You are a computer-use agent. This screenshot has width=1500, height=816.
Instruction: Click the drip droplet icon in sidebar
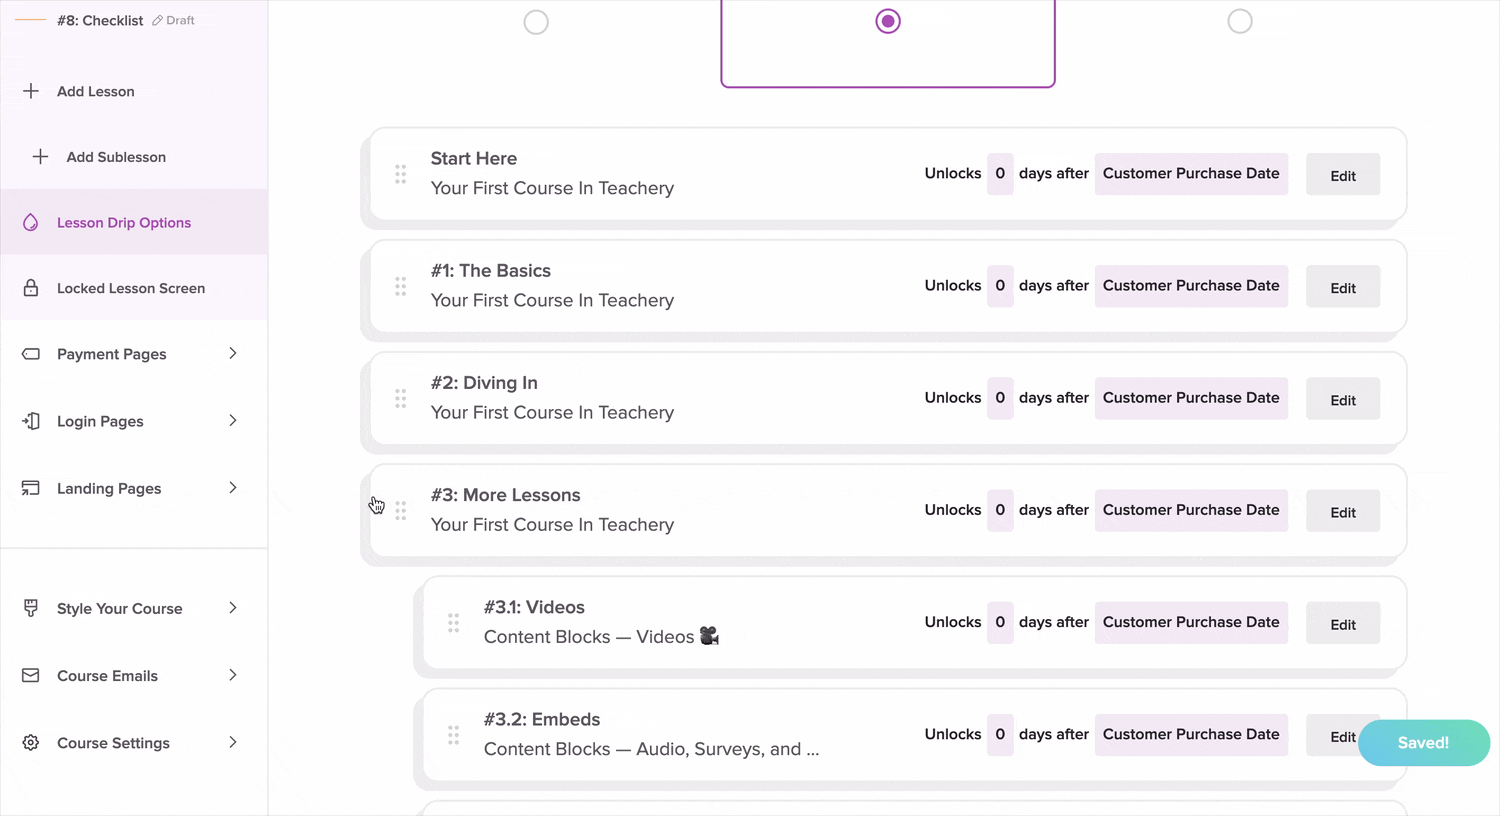pyautogui.click(x=31, y=222)
